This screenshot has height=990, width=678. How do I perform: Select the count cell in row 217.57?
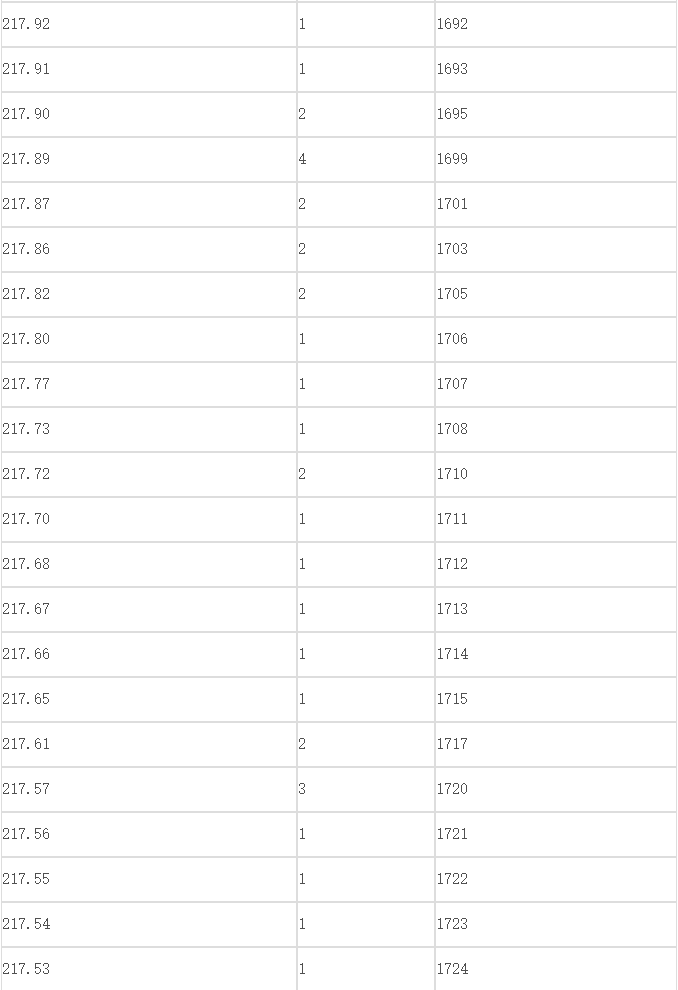(366, 789)
